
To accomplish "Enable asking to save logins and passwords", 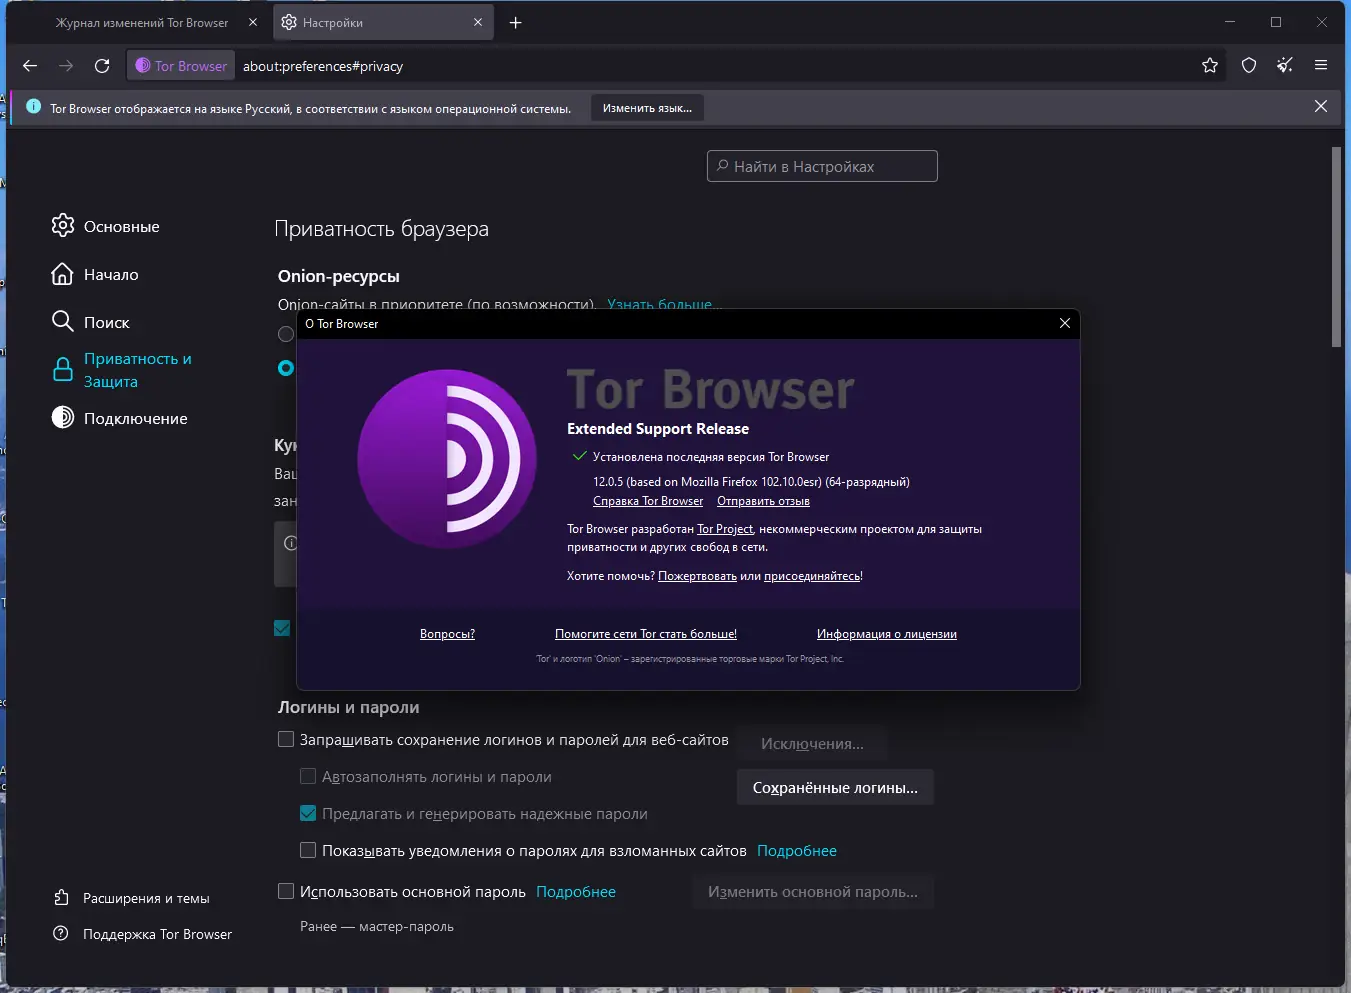I will point(286,740).
